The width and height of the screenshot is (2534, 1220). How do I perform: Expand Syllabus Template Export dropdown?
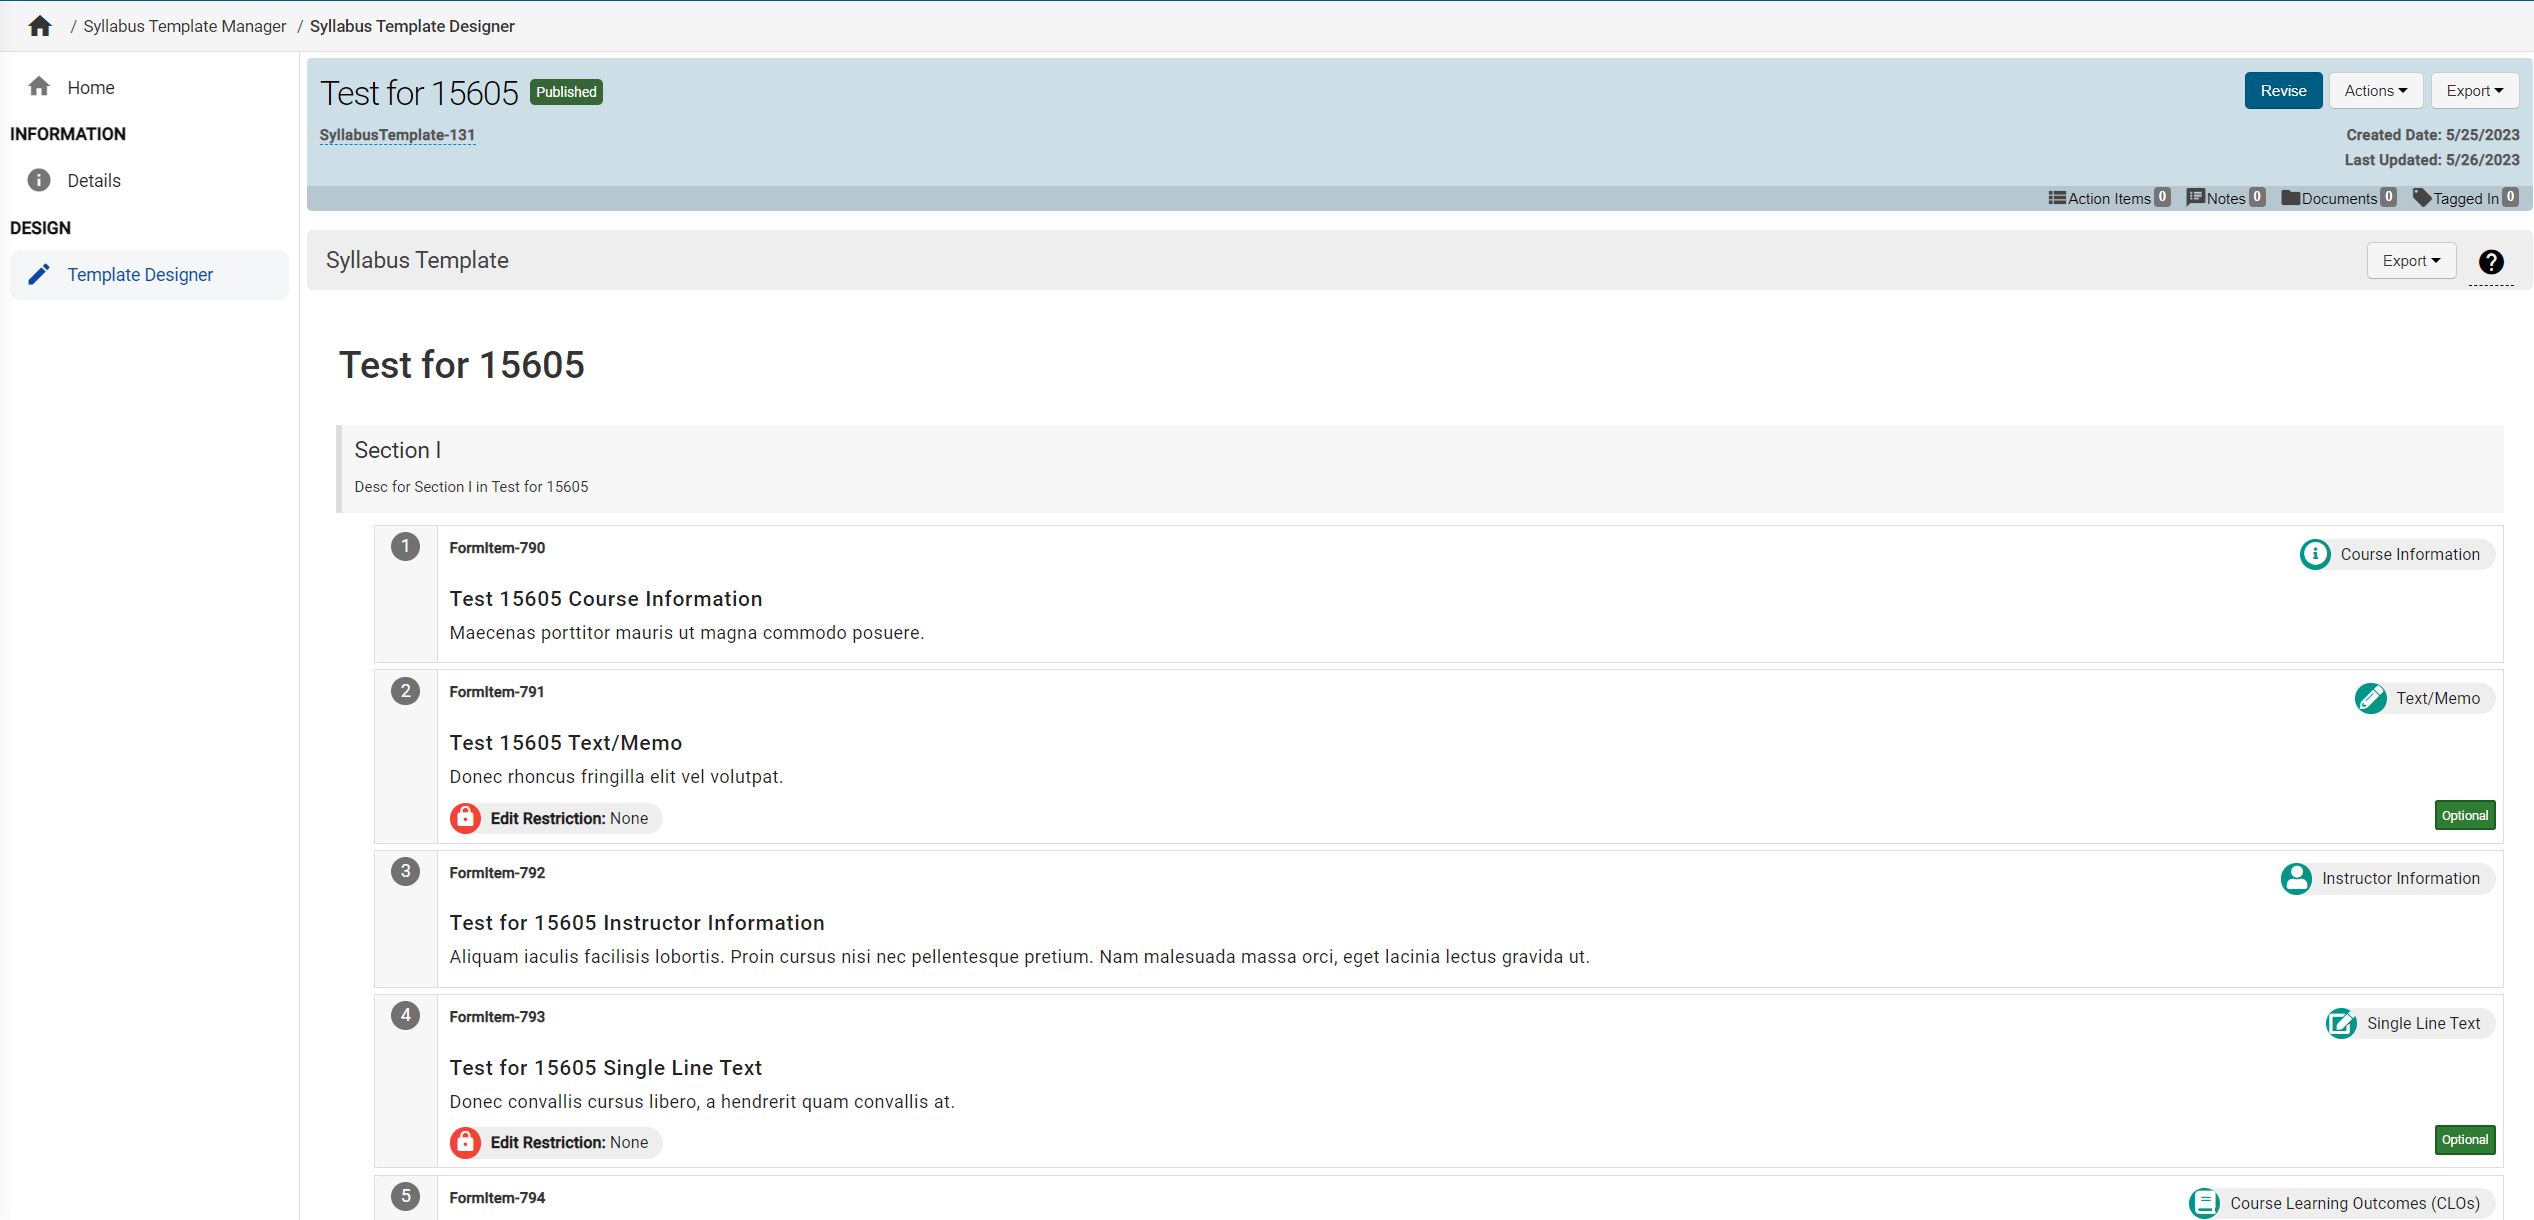point(2410,261)
